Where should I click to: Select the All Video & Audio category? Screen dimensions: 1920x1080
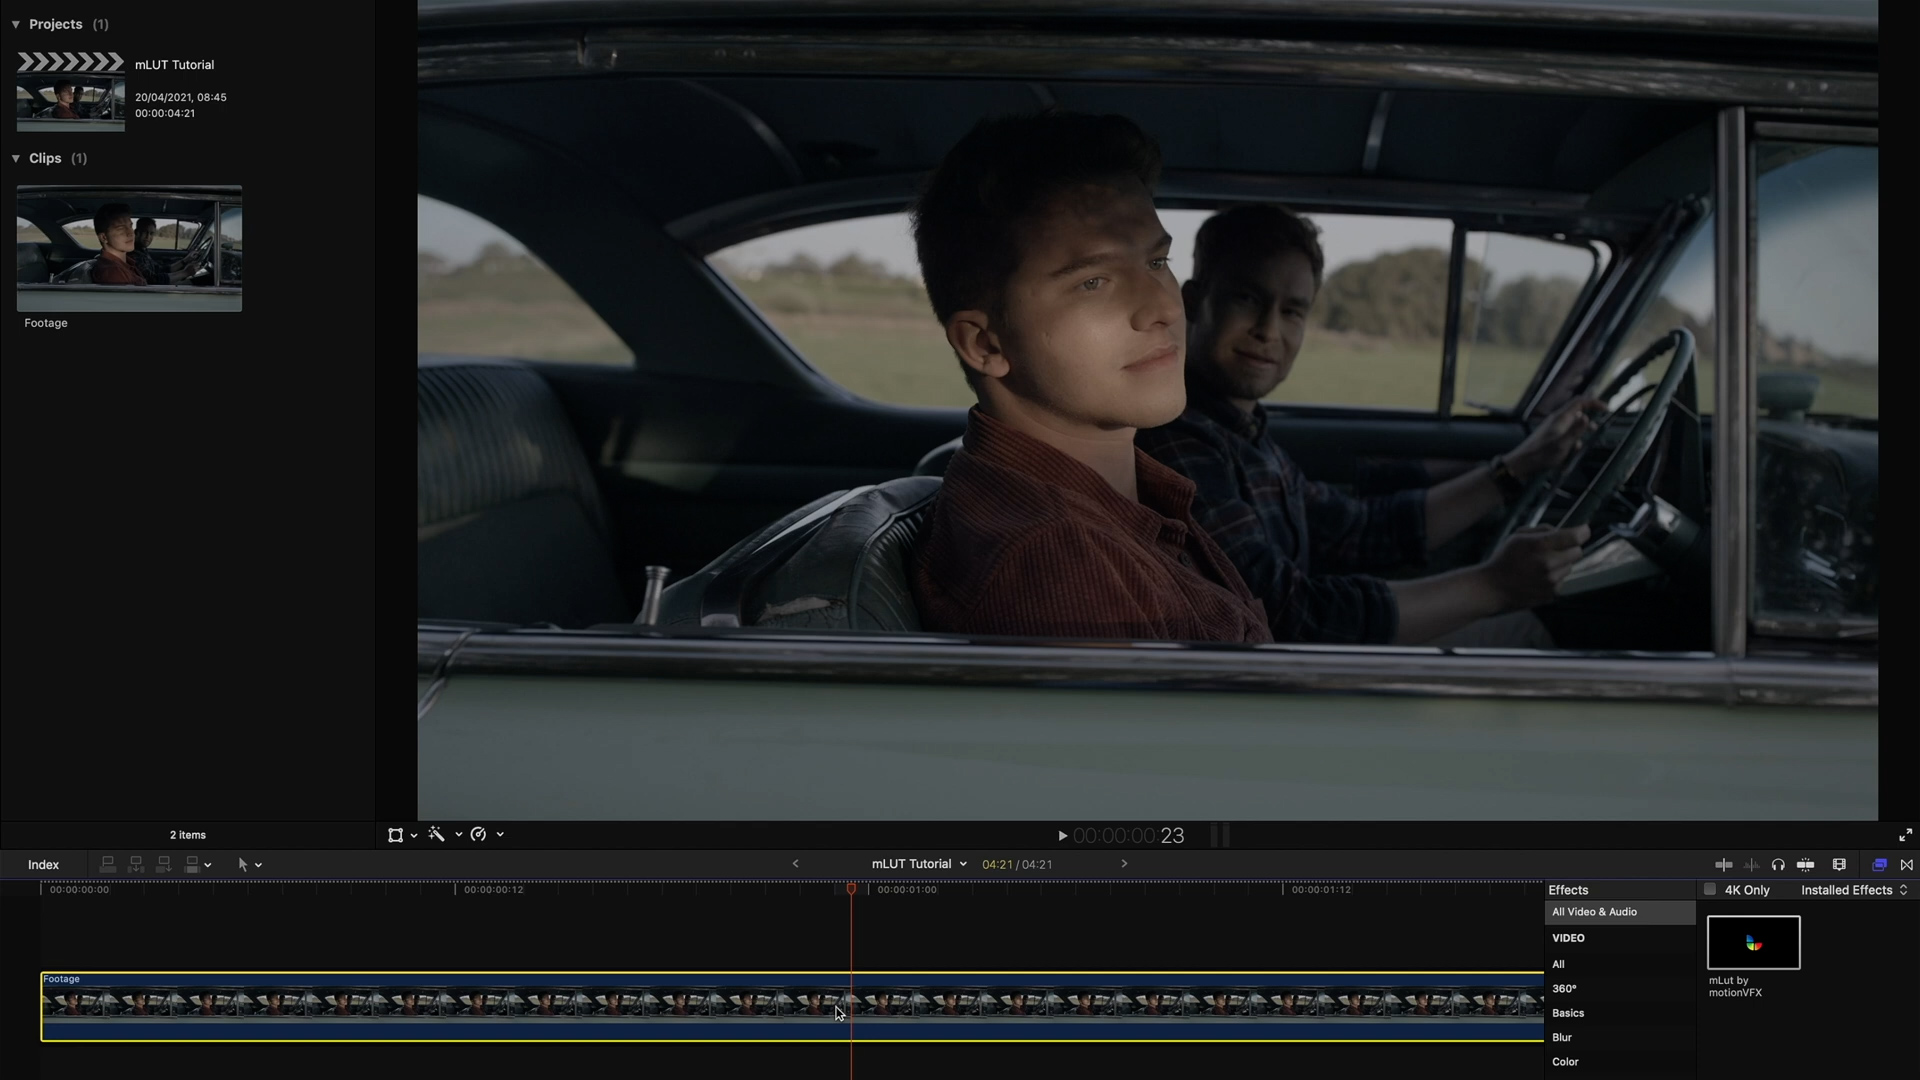[1620, 912]
